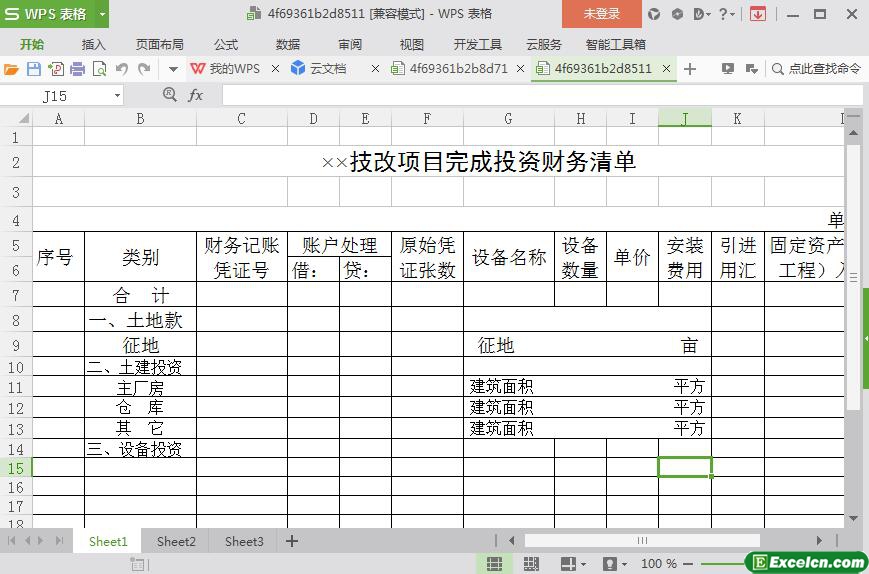
Task: Click the vertical scrollbar down arrow
Action: [853, 519]
